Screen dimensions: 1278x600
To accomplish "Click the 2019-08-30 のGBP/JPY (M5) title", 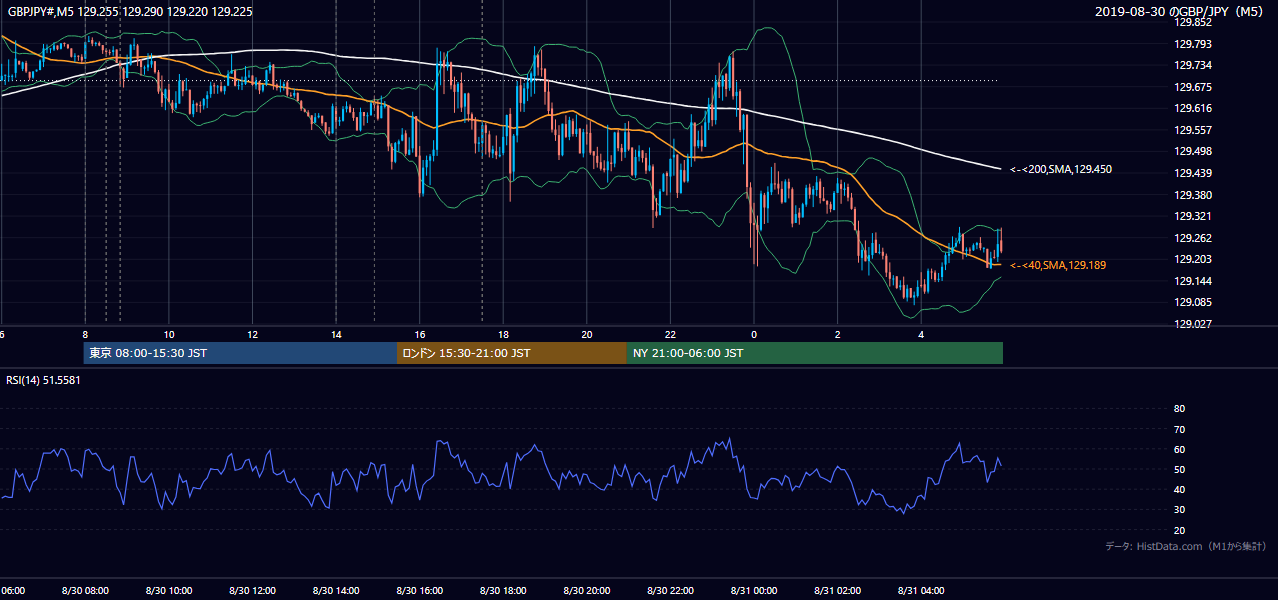I will [x=1181, y=12].
